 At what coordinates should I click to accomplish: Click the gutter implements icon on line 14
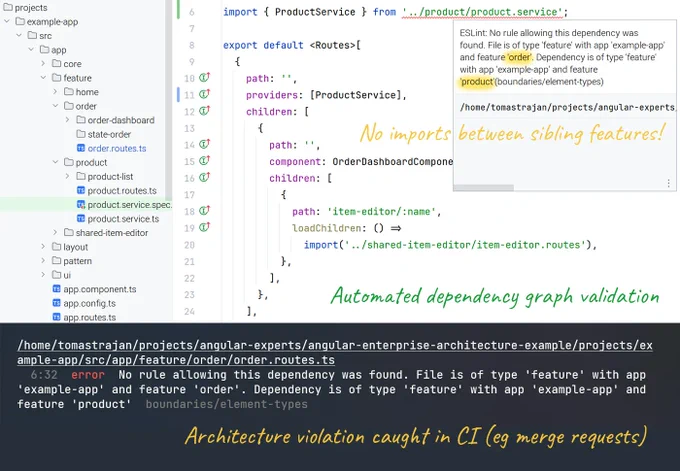click(x=204, y=144)
